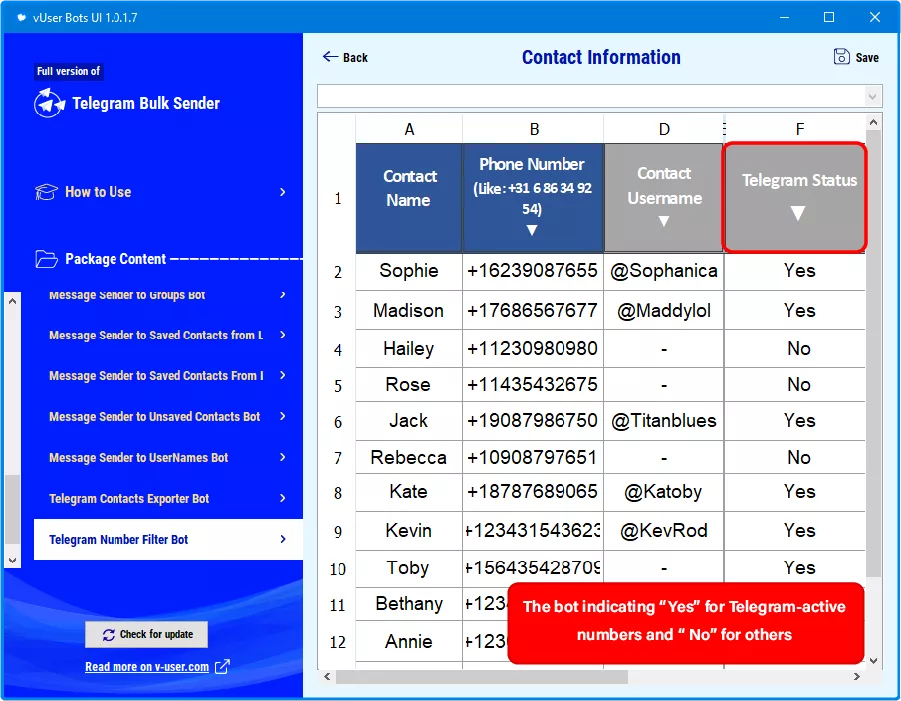Click phone number +19087986750
This screenshot has height=701, width=901.
(x=533, y=421)
